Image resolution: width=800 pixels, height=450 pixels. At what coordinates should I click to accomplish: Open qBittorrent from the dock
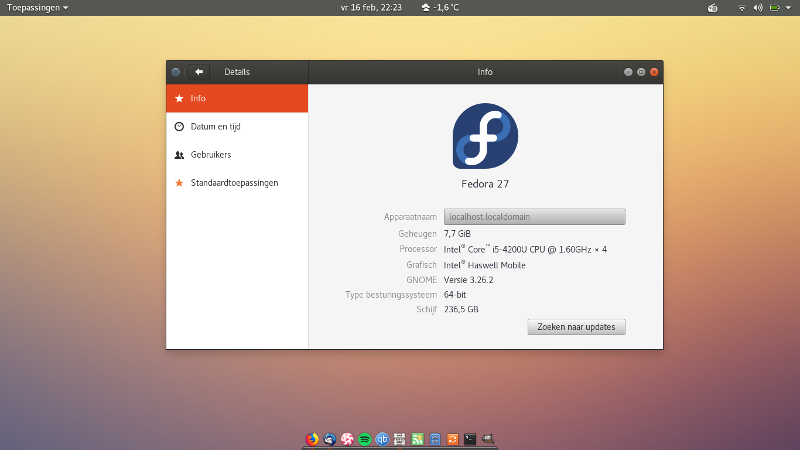point(382,439)
